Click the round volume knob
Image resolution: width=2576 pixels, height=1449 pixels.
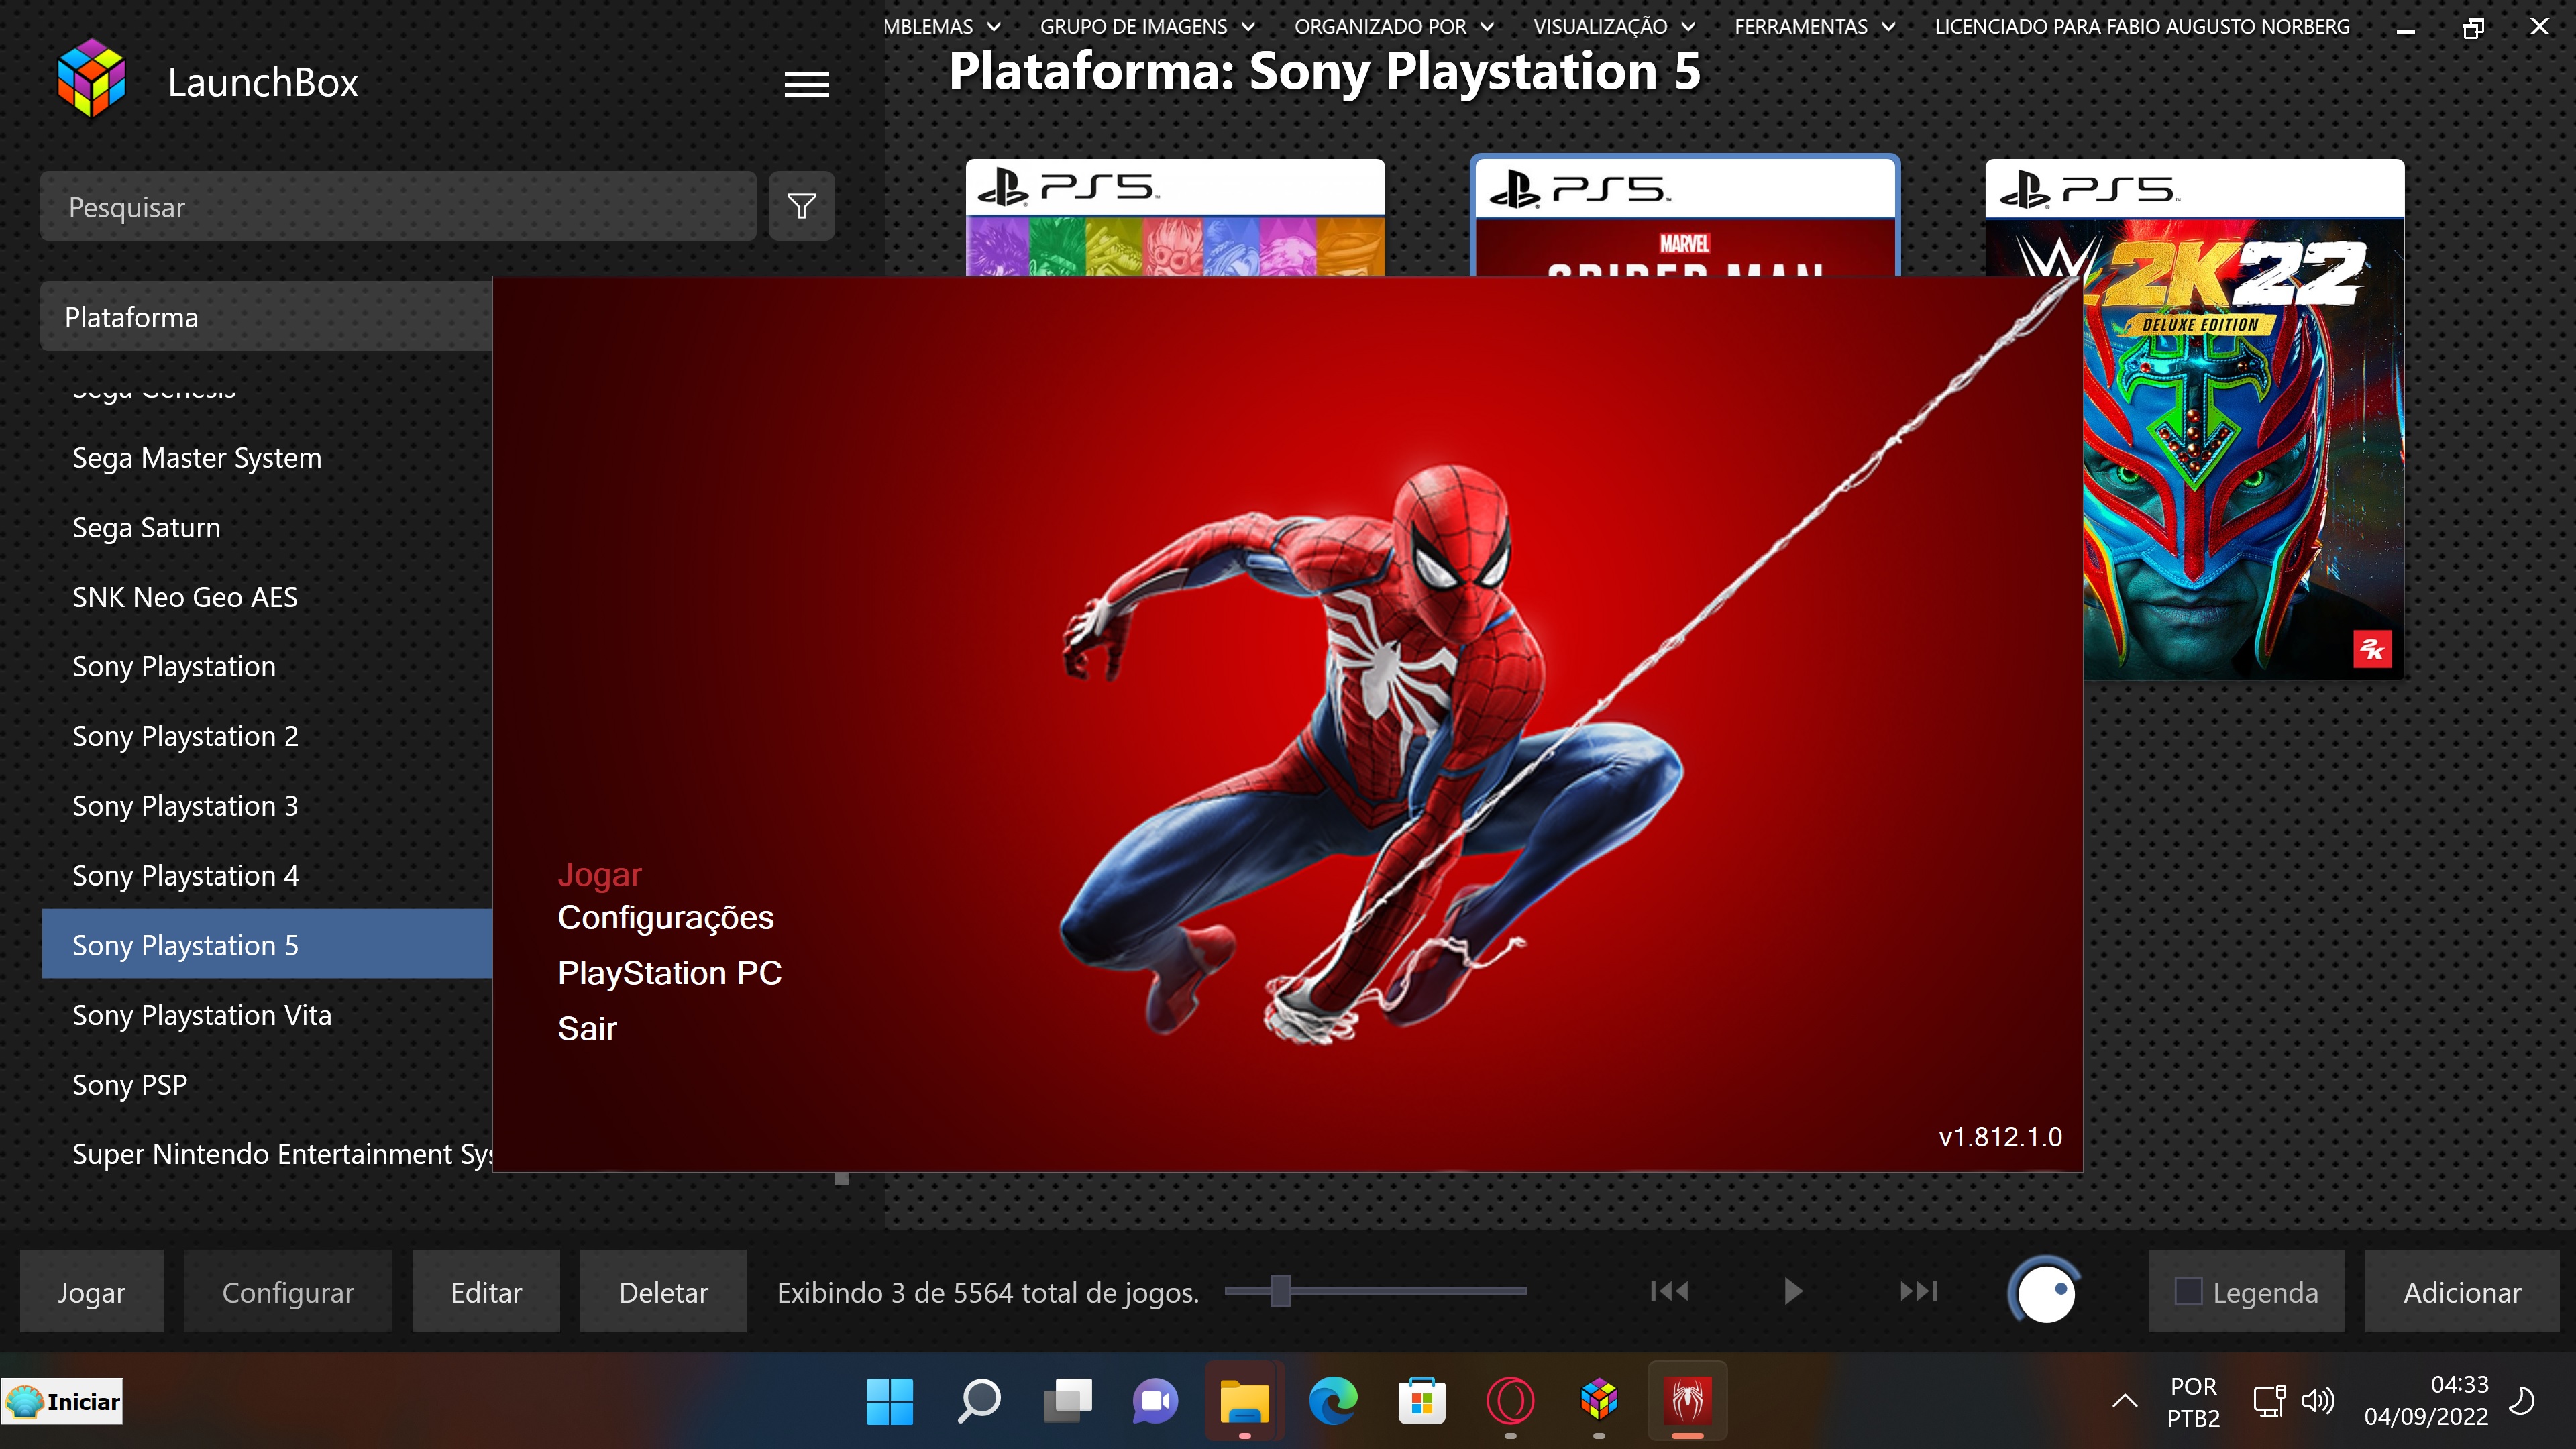[2045, 1291]
